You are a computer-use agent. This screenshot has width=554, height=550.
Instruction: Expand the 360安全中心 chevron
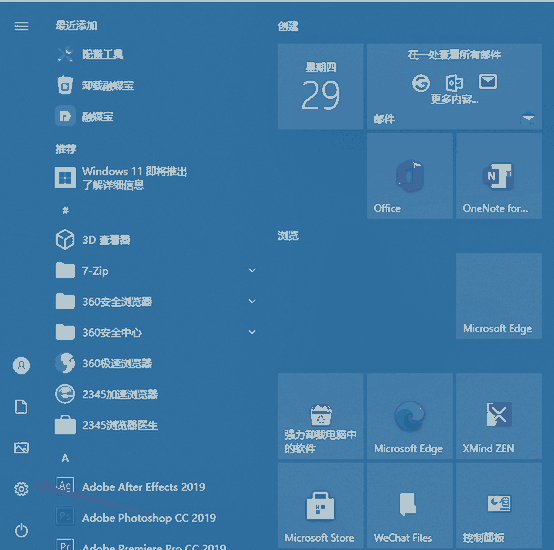[252, 332]
